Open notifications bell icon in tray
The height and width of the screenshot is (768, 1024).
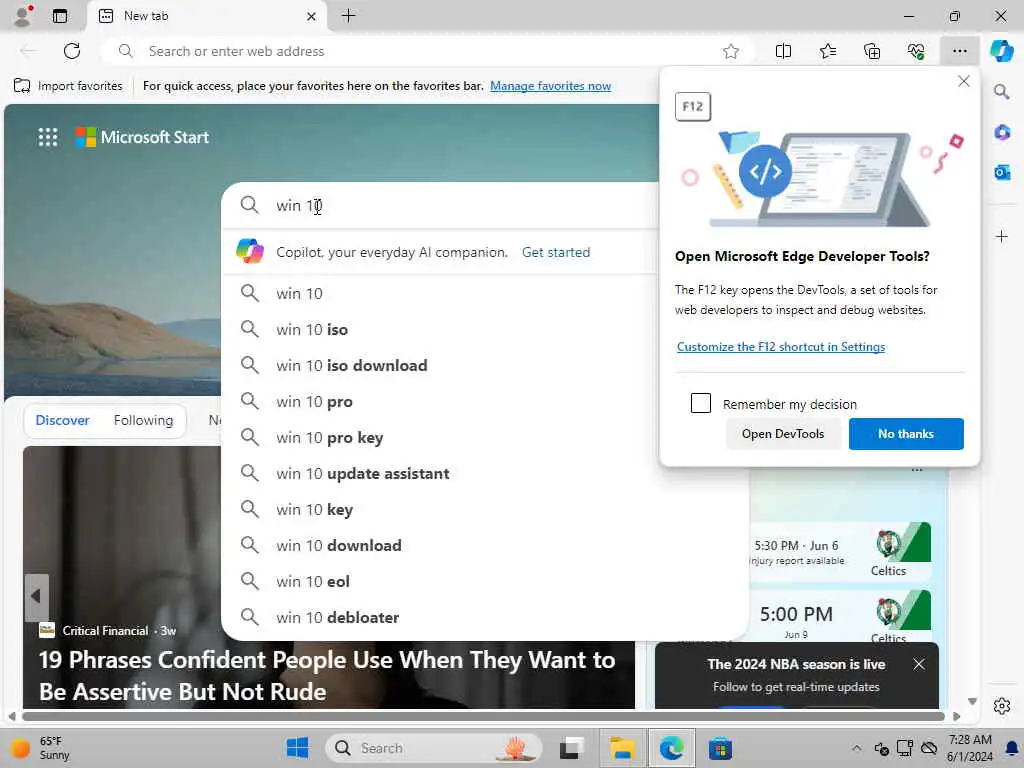pyautogui.click(x=1012, y=748)
